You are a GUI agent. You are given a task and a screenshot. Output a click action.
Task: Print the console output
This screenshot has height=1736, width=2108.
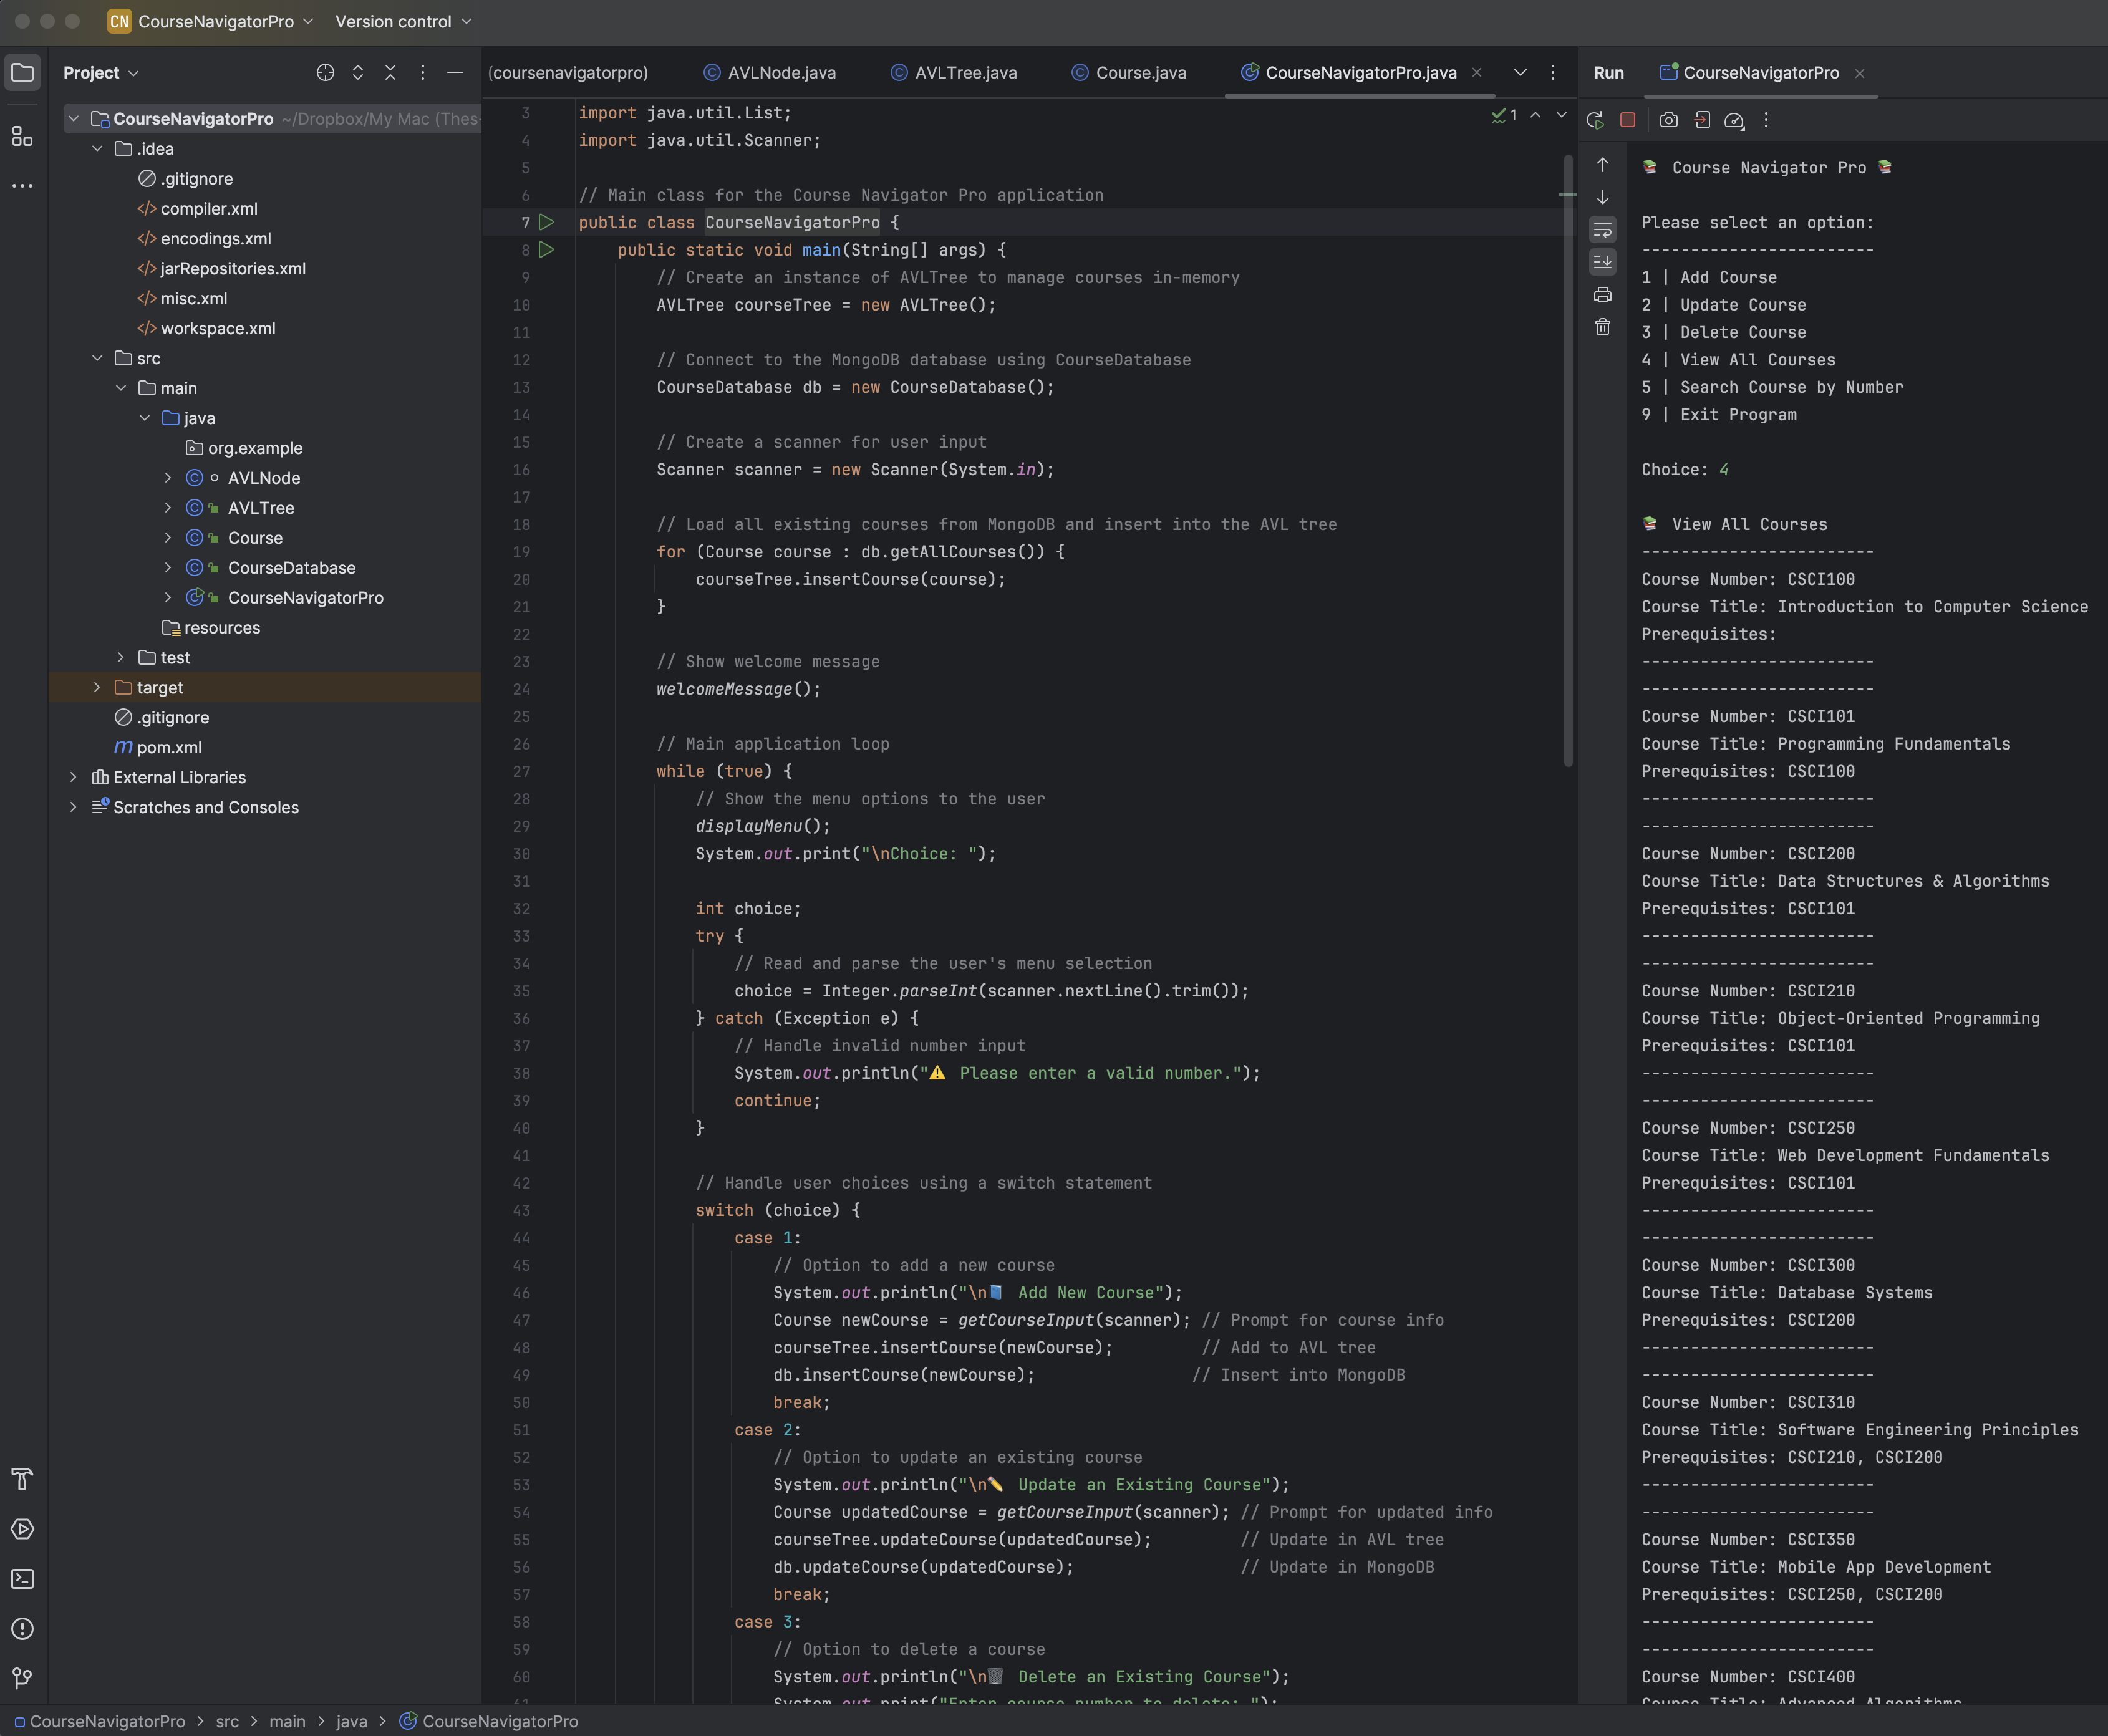point(1603,295)
